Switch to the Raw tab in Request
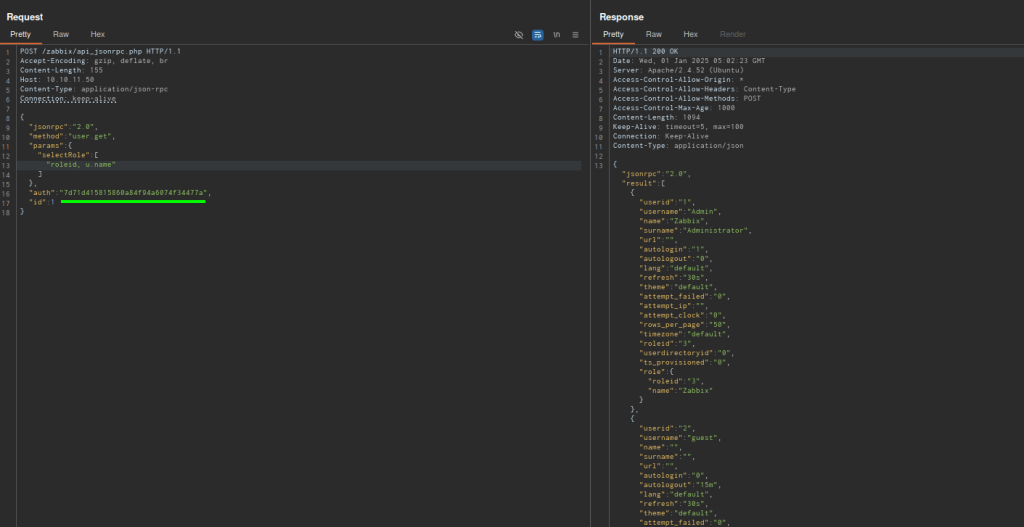Image resolution: width=1024 pixels, height=527 pixels. 61,34
